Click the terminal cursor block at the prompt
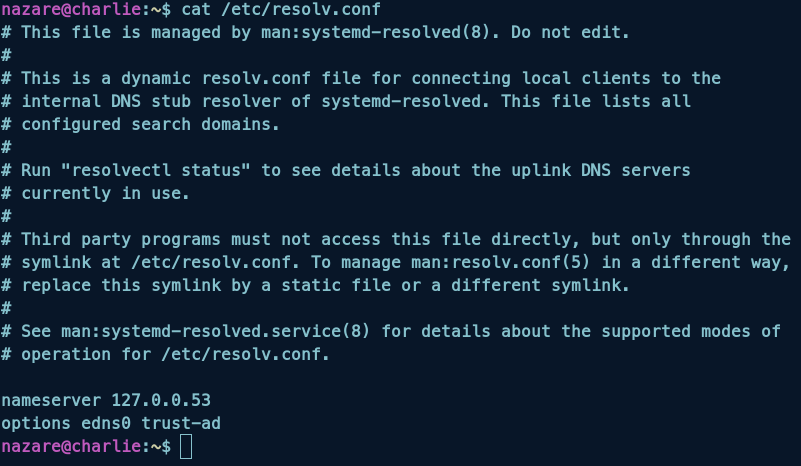 coord(185,445)
